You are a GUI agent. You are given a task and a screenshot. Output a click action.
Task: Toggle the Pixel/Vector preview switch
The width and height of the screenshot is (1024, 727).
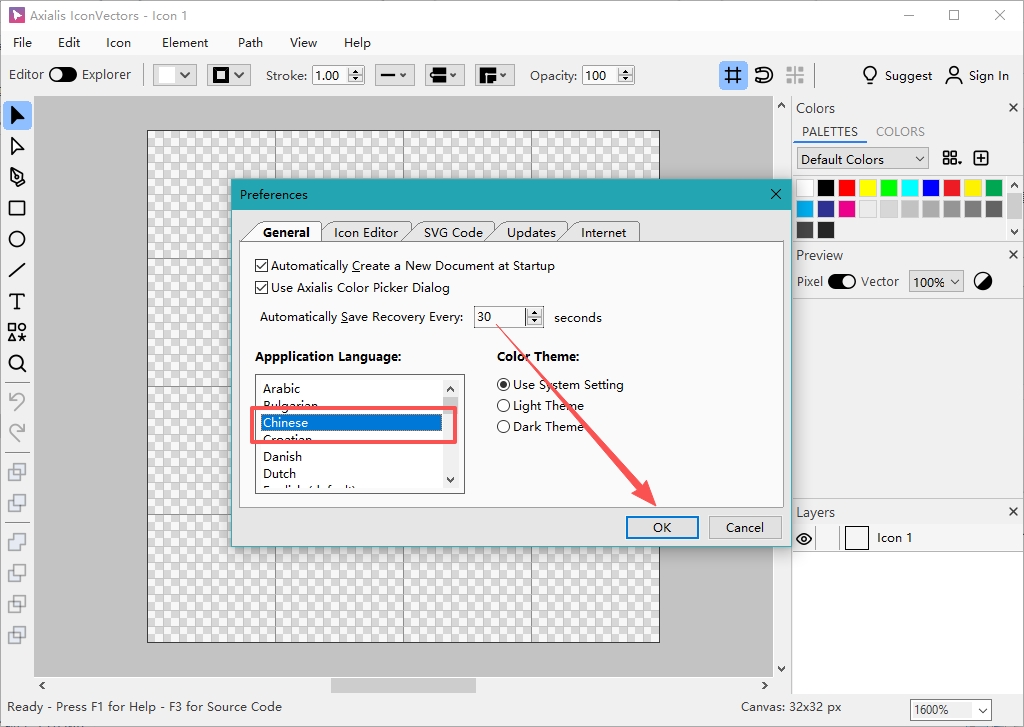tap(842, 282)
